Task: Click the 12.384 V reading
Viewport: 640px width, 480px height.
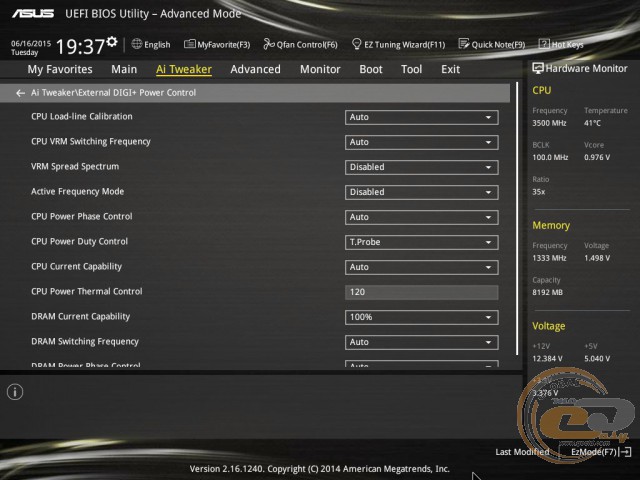Action: click(x=547, y=358)
